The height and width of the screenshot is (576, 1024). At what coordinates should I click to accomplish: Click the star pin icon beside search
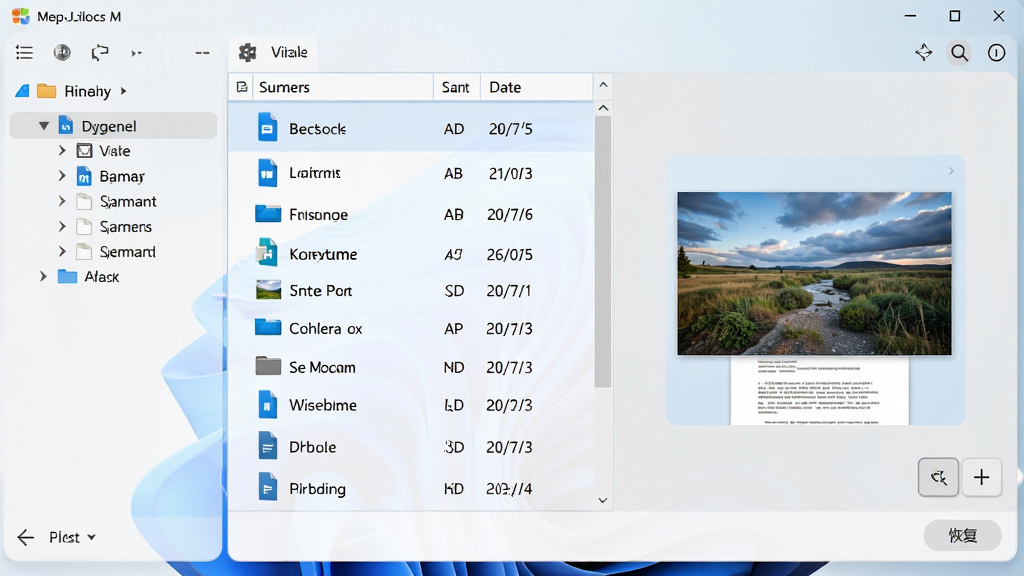(x=923, y=52)
